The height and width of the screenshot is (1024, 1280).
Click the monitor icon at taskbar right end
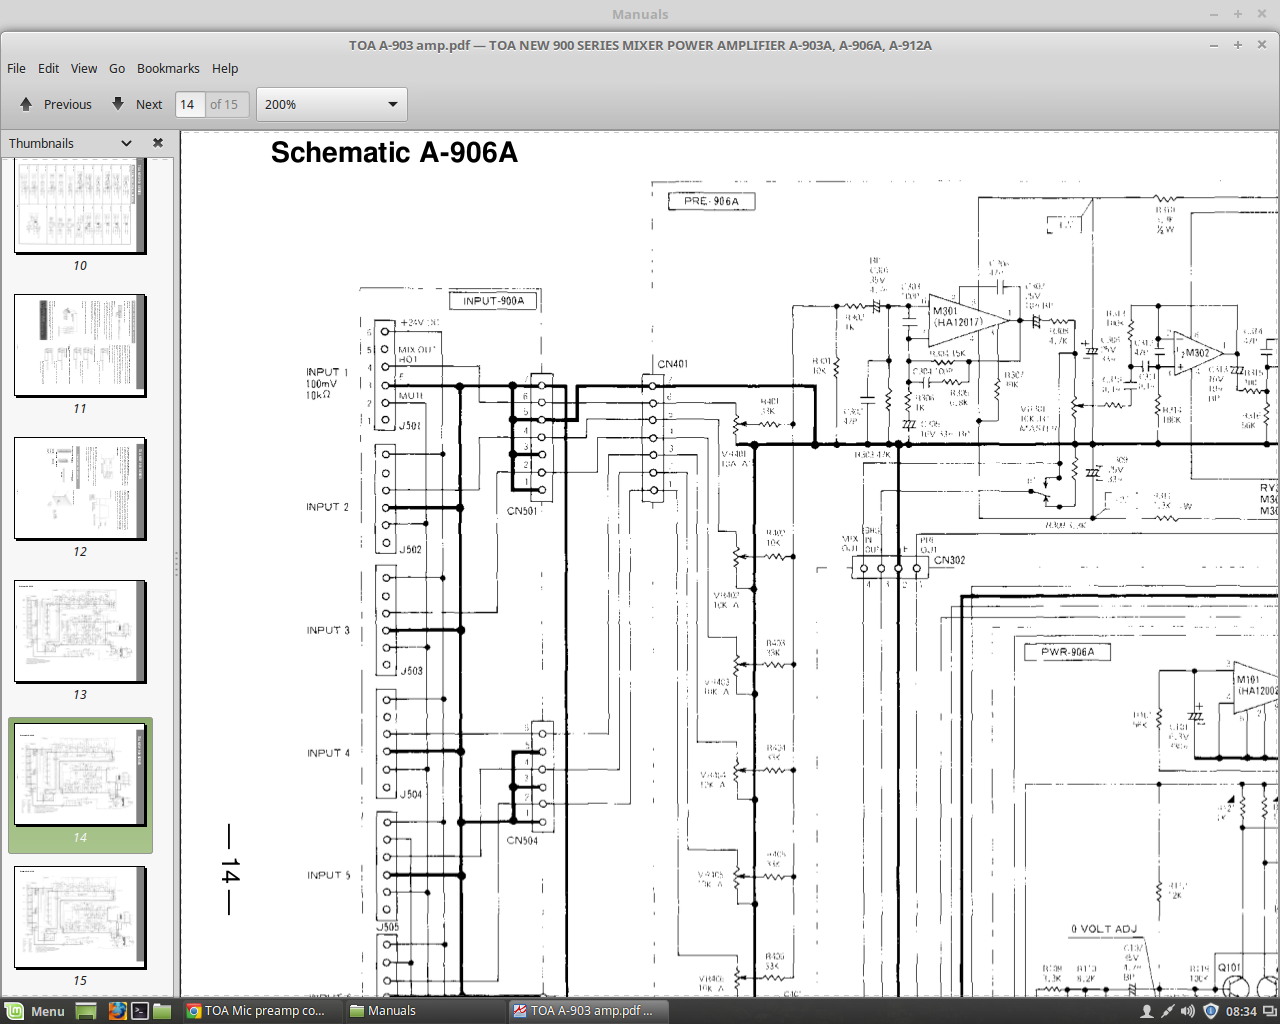coord(1269,1011)
